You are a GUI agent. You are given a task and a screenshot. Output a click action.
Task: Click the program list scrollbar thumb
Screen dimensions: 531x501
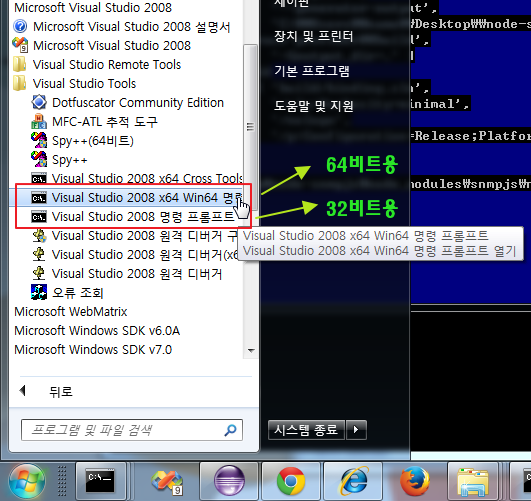[250, 127]
